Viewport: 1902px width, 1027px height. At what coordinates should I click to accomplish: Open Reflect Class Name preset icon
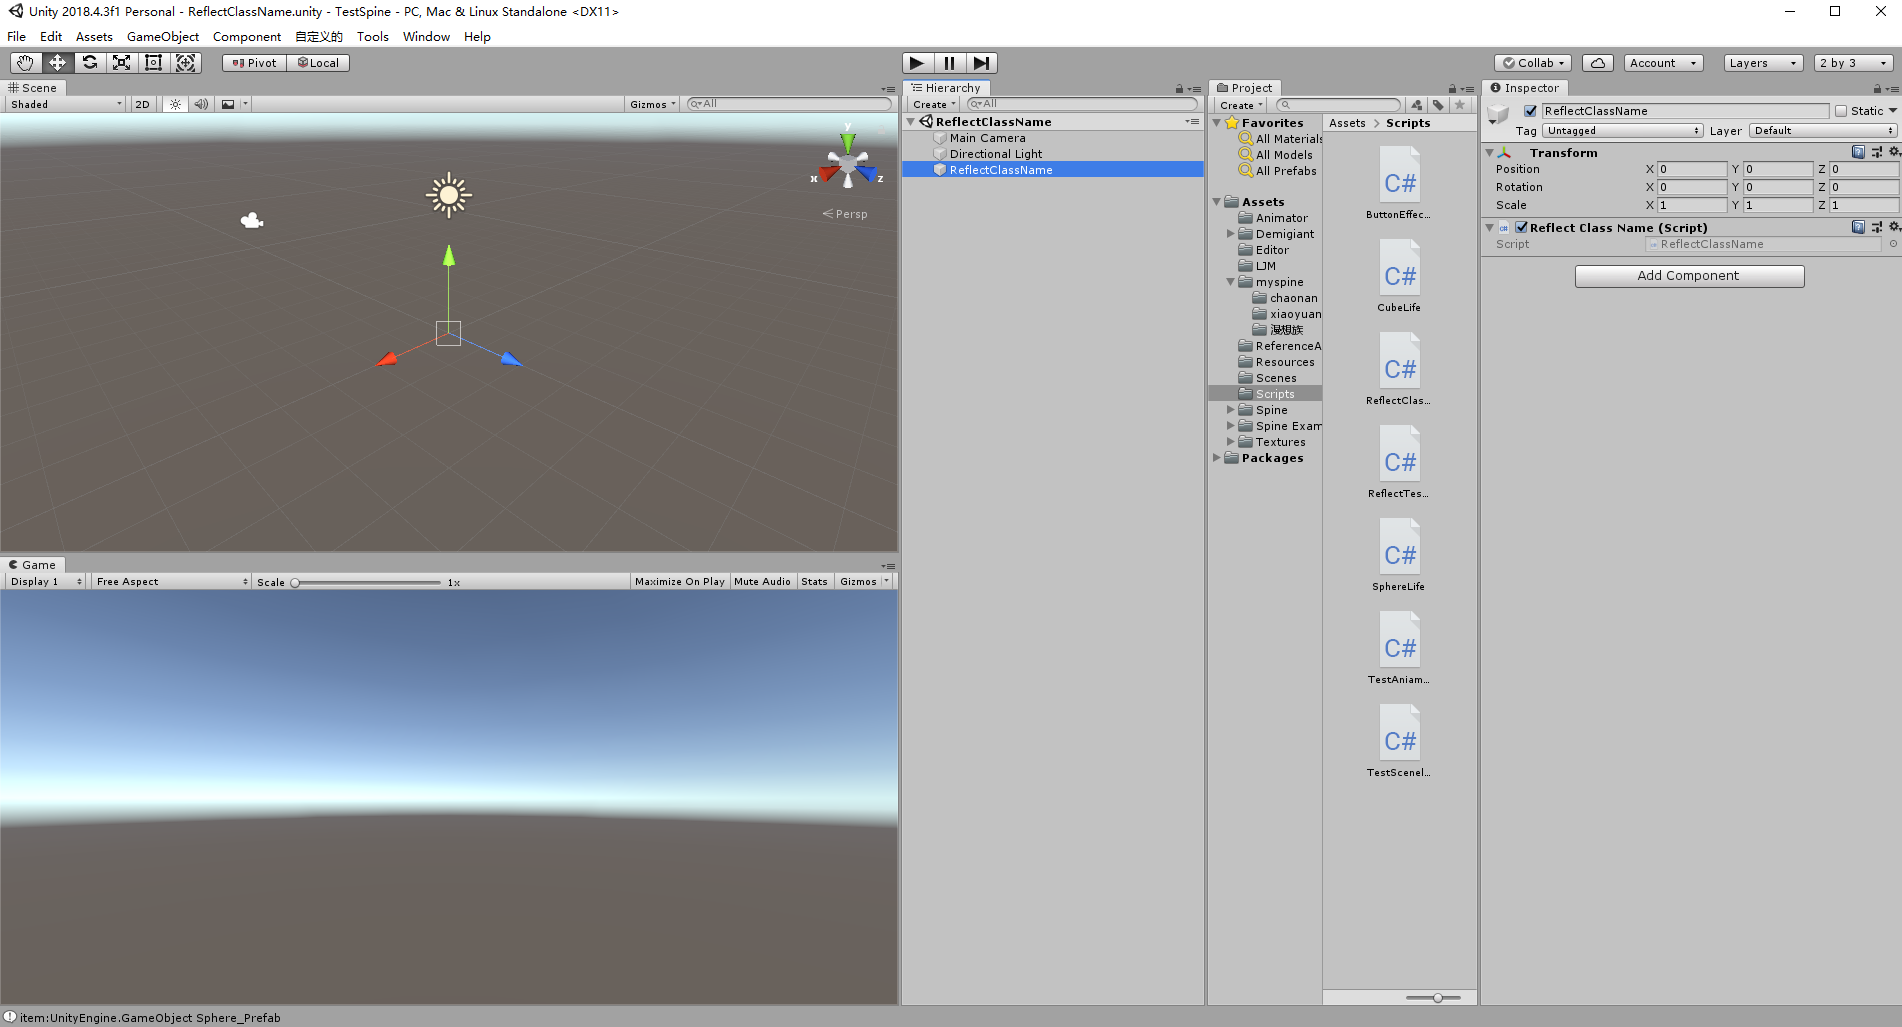tap(1876, 227)
